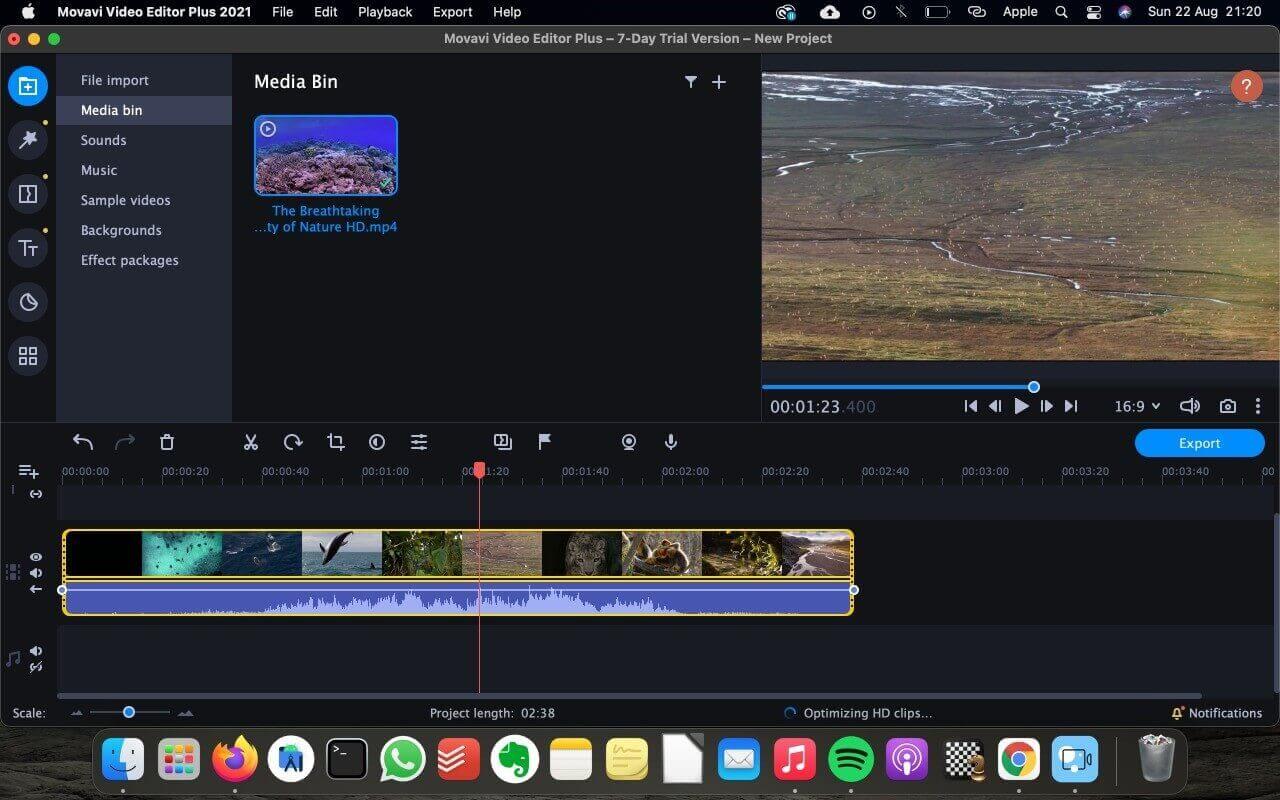This screenshot has width=1280, height=800.
Task: Toggle the video track left-arrow control
Action: click(x=36, y=589)
